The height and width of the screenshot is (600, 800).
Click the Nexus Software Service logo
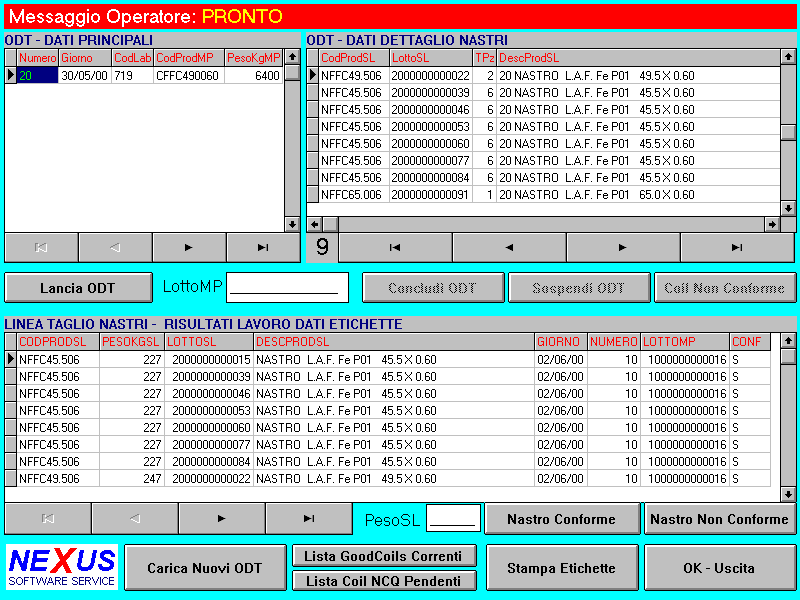coord(62,567)
